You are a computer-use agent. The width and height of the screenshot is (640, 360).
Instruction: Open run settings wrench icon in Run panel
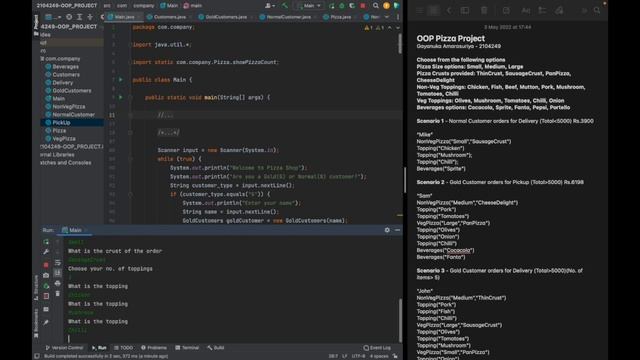pos(46,252)
